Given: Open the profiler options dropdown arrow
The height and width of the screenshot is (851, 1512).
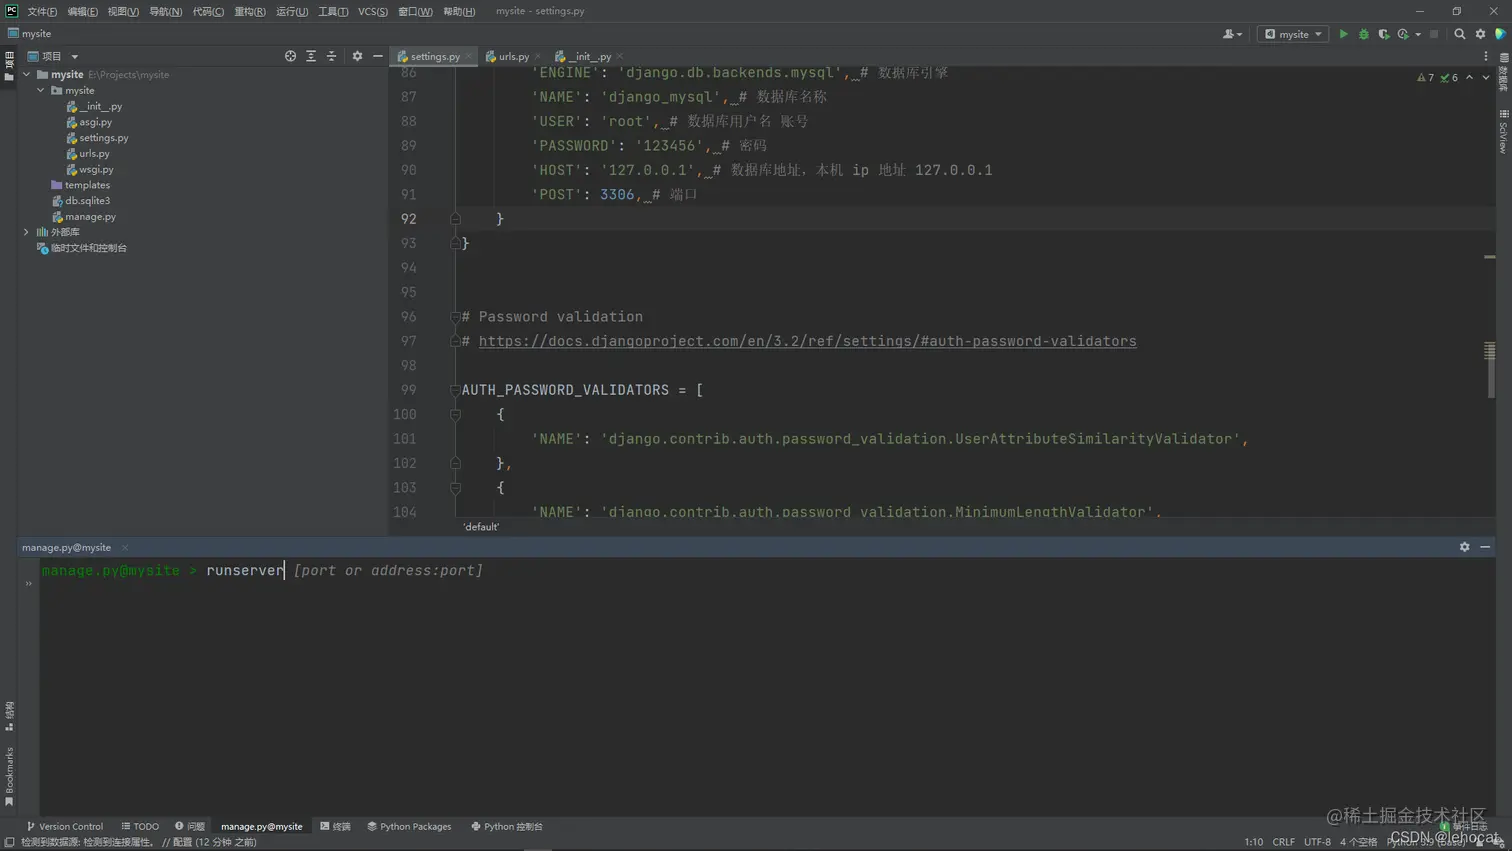Looking at the screenshot, I should pyautogui.click(x=1418, y=35).
